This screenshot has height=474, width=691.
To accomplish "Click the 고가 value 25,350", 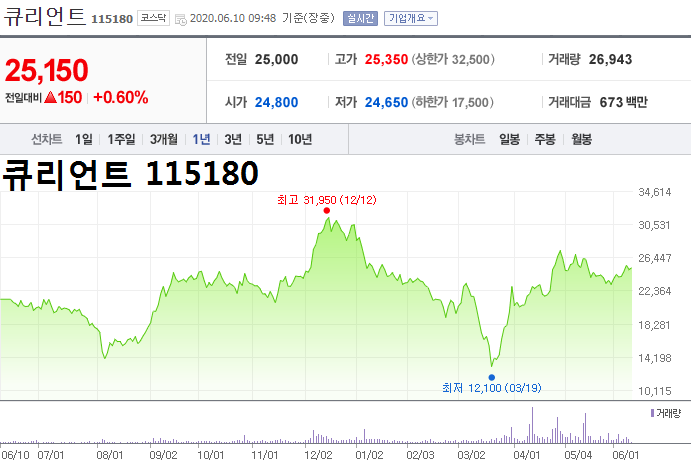I will [386, 59].
